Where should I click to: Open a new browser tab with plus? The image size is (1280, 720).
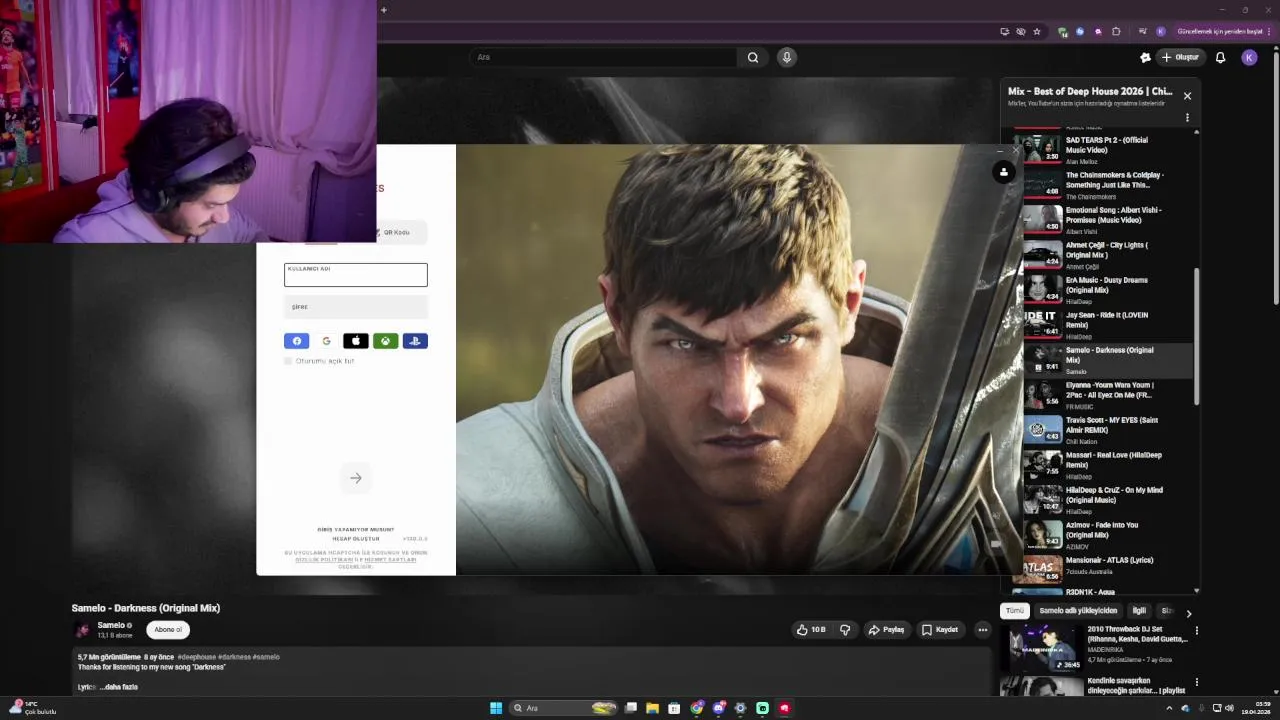pyautogui.click(x=383, y=10)
